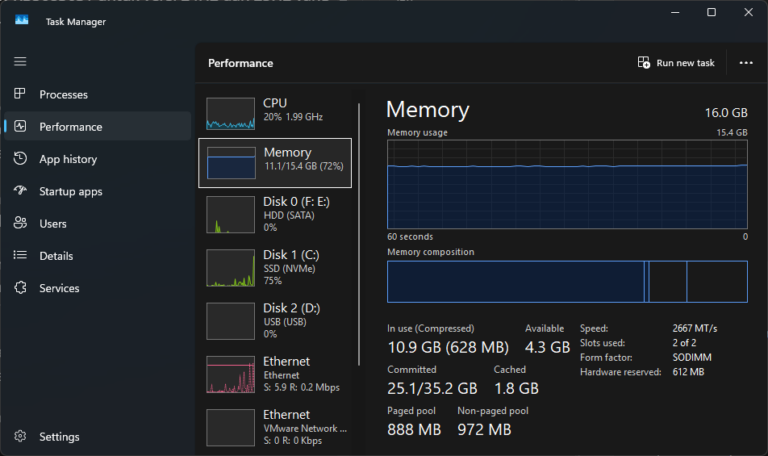Click the Performance page heading
768x456 pixels.
tap(240, 63)
